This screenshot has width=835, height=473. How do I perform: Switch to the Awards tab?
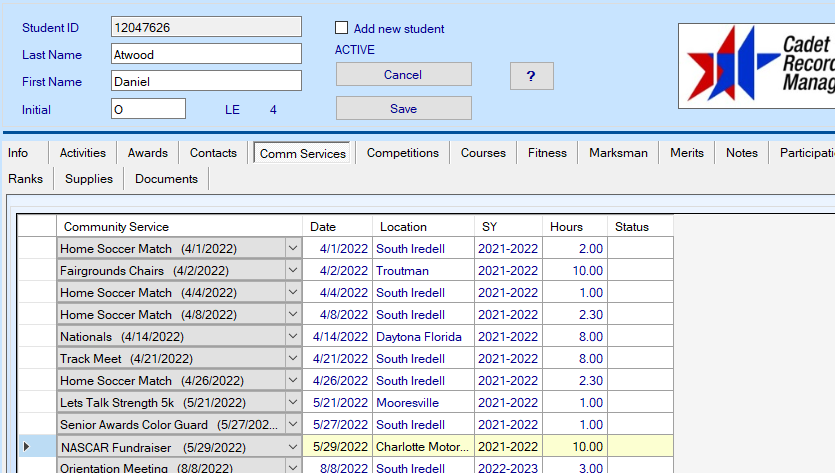pos(147,153)
